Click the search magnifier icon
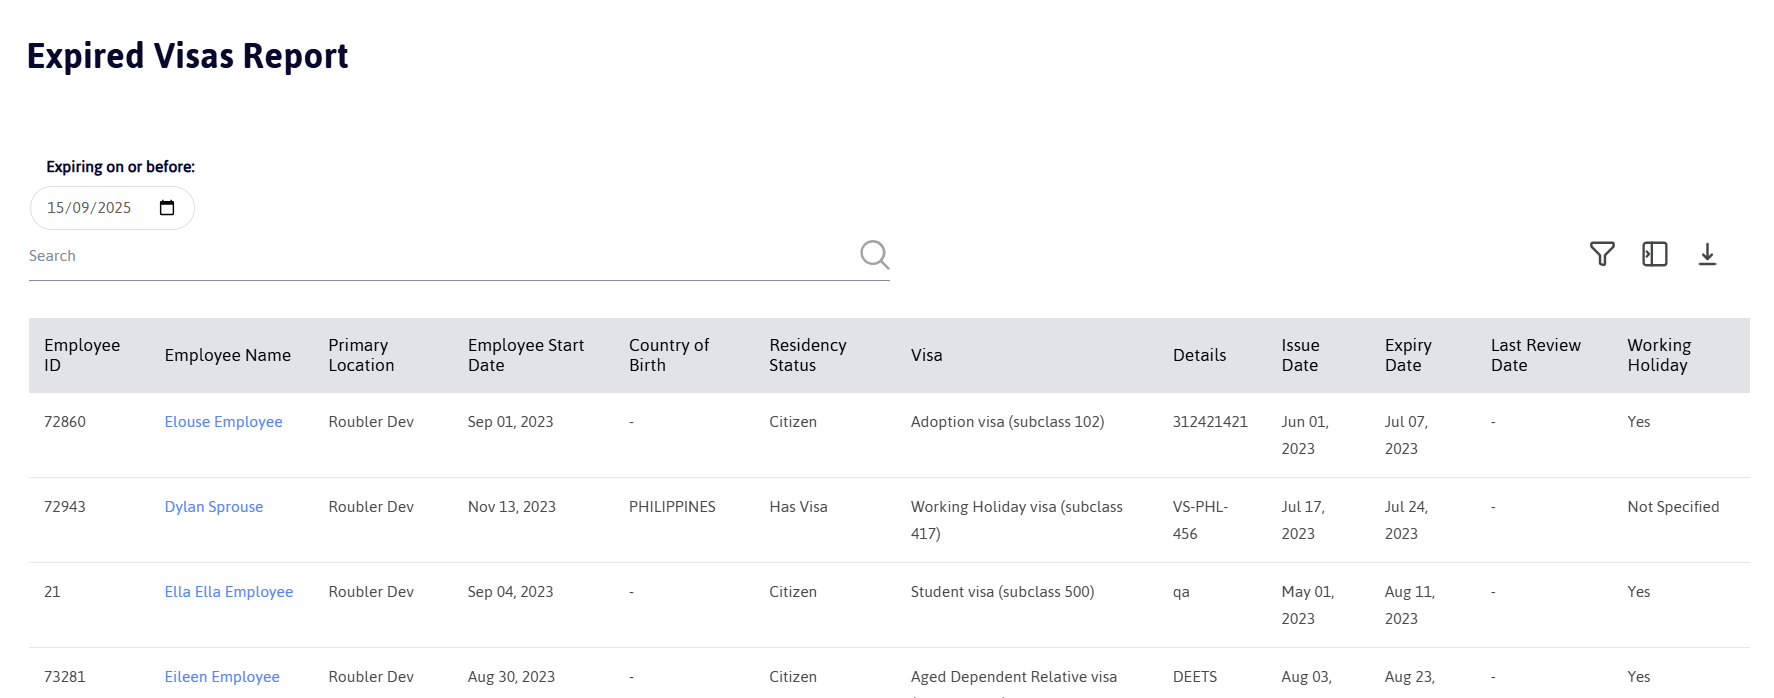1774x698 pixels. coord(875,254)
